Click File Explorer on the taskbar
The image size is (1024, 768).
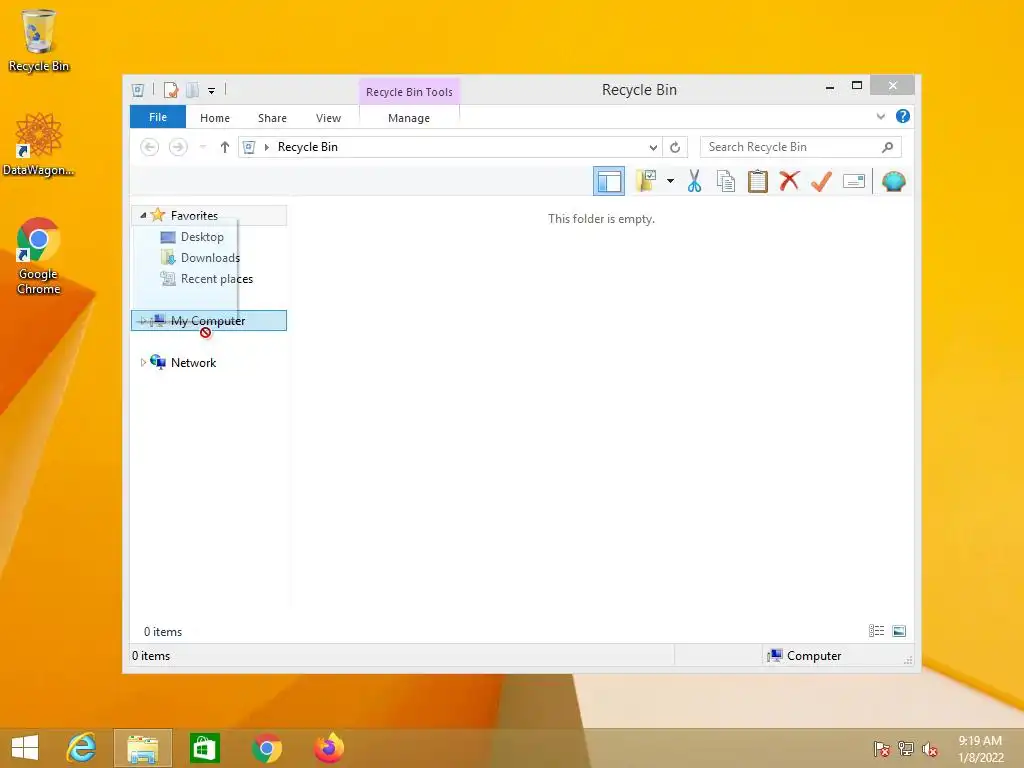tap(142, 748)
